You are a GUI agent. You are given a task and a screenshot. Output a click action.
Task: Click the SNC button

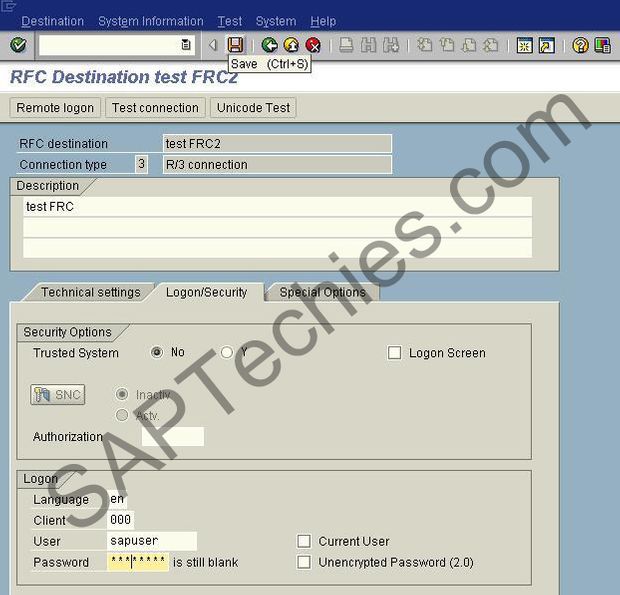(x=58, y=395)
